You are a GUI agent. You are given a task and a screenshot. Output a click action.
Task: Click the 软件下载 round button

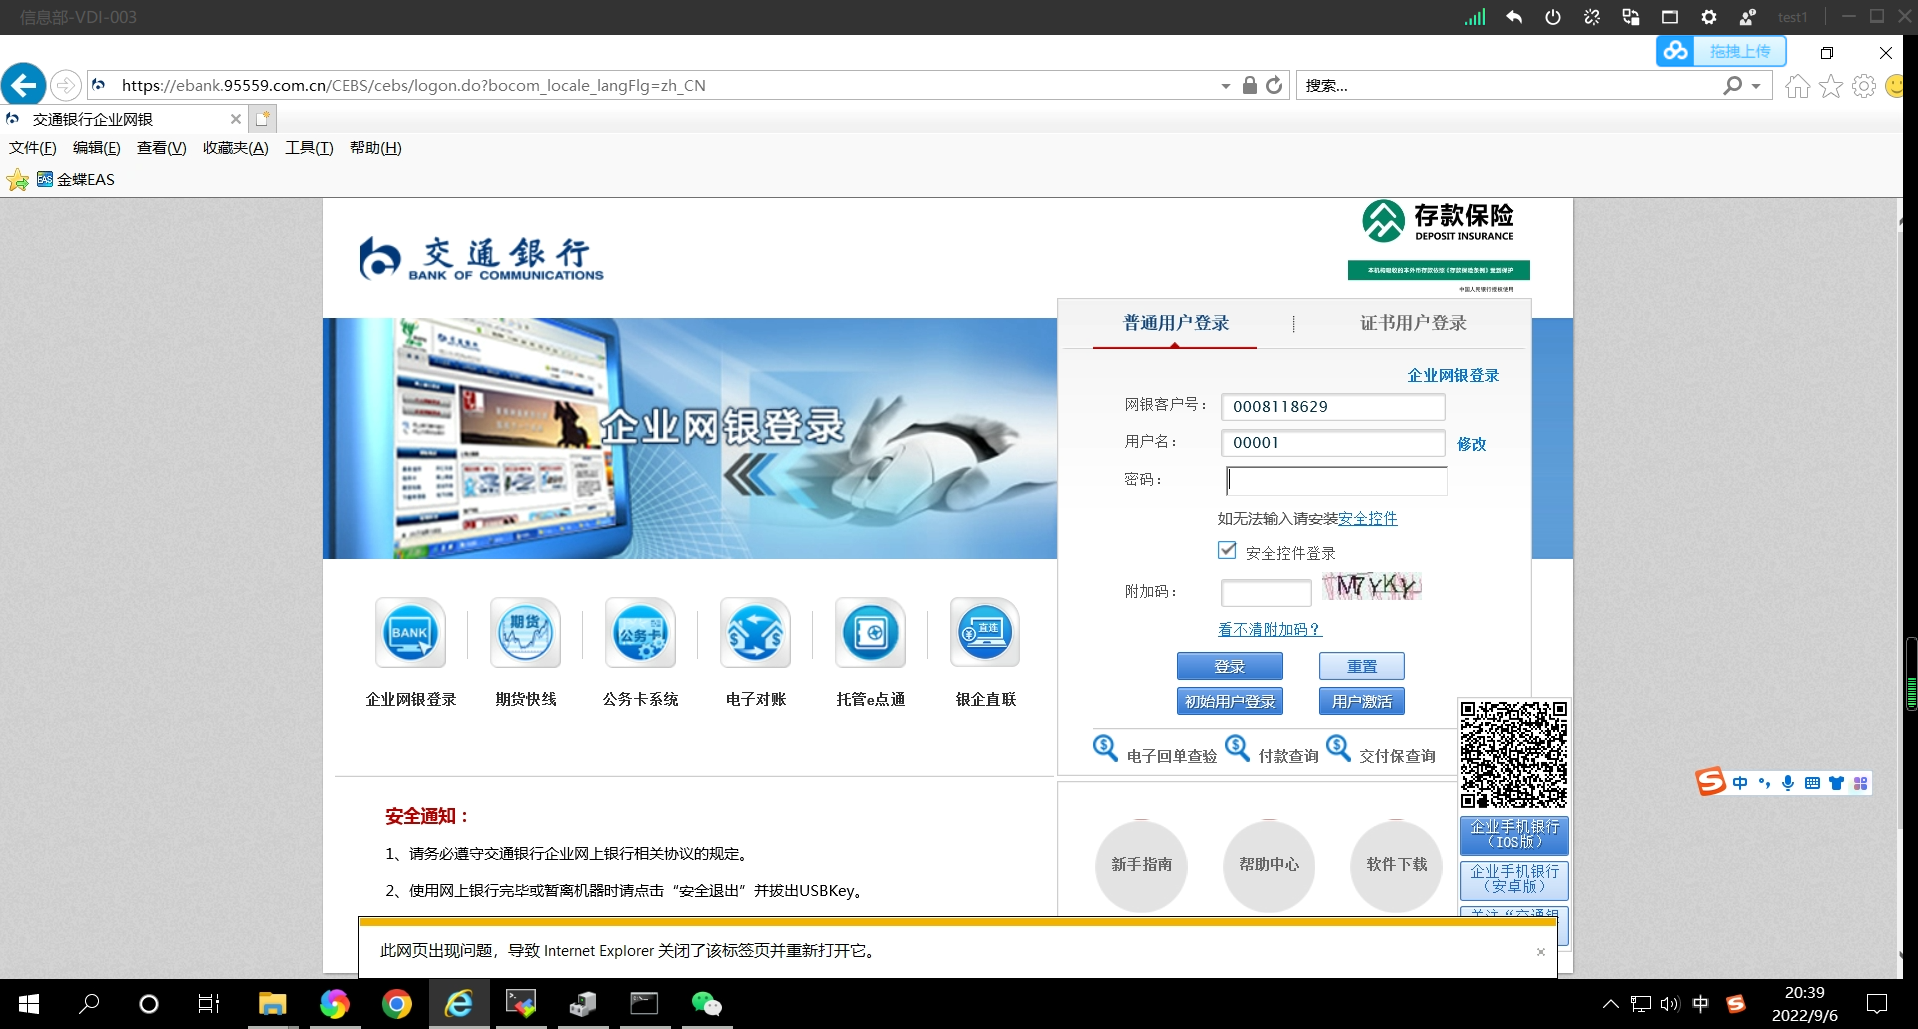click(1397, 865)
